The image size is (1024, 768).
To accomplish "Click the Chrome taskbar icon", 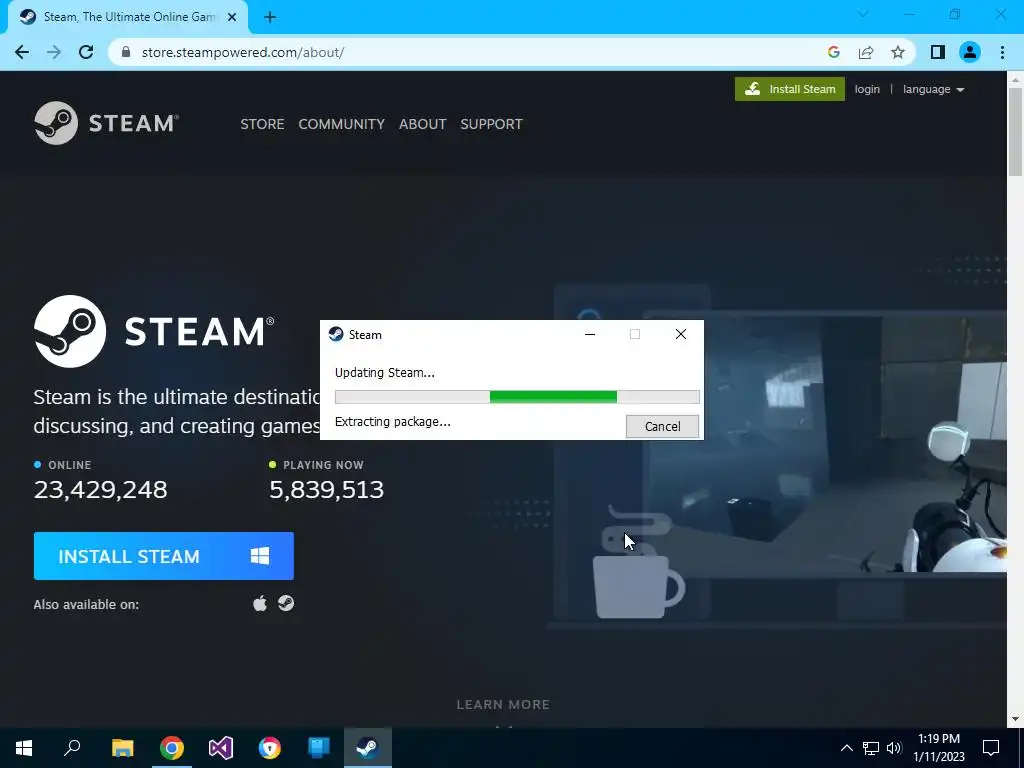I will (172, 748).
